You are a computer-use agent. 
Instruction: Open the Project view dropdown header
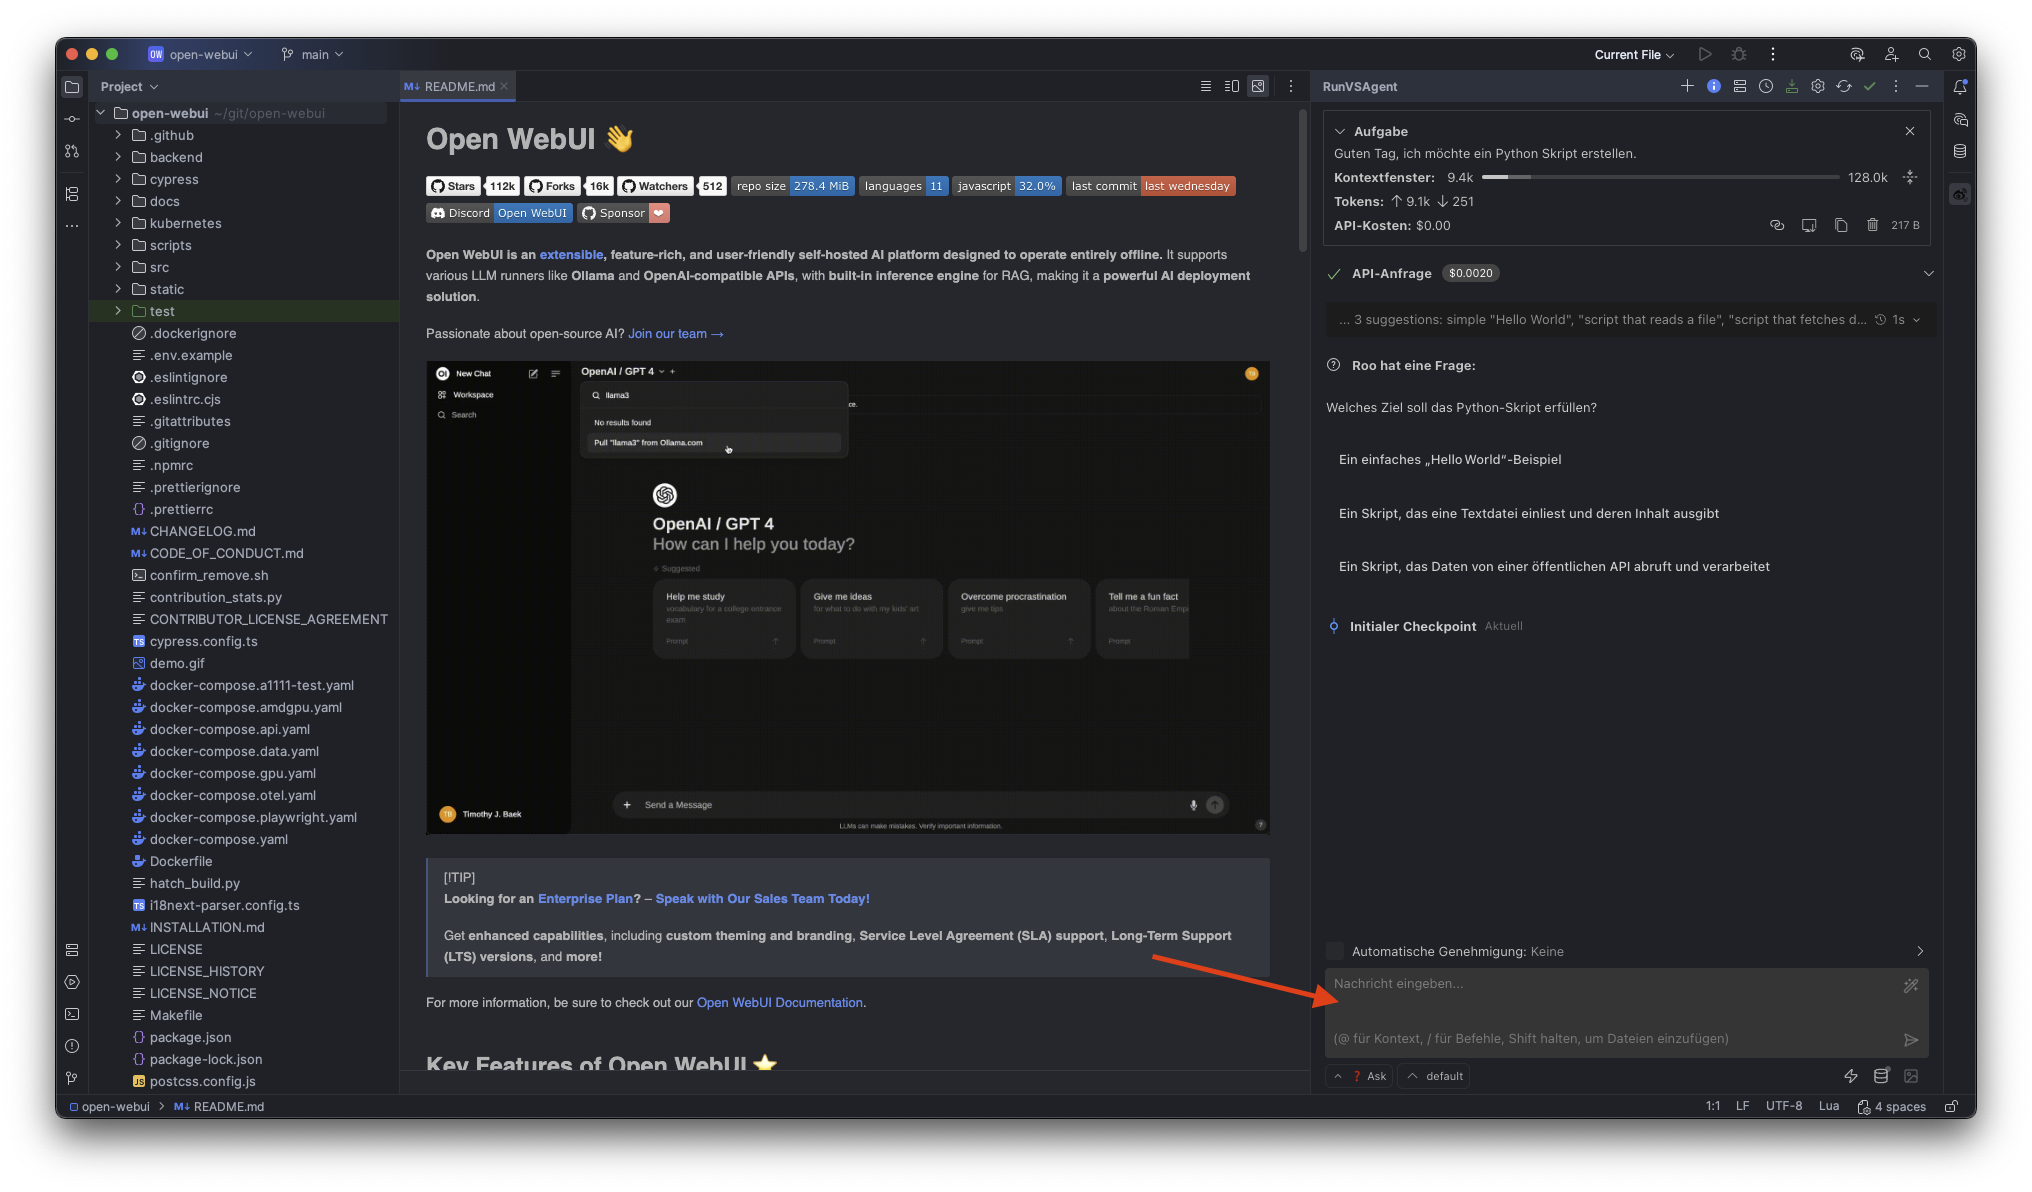click(129, 86)
